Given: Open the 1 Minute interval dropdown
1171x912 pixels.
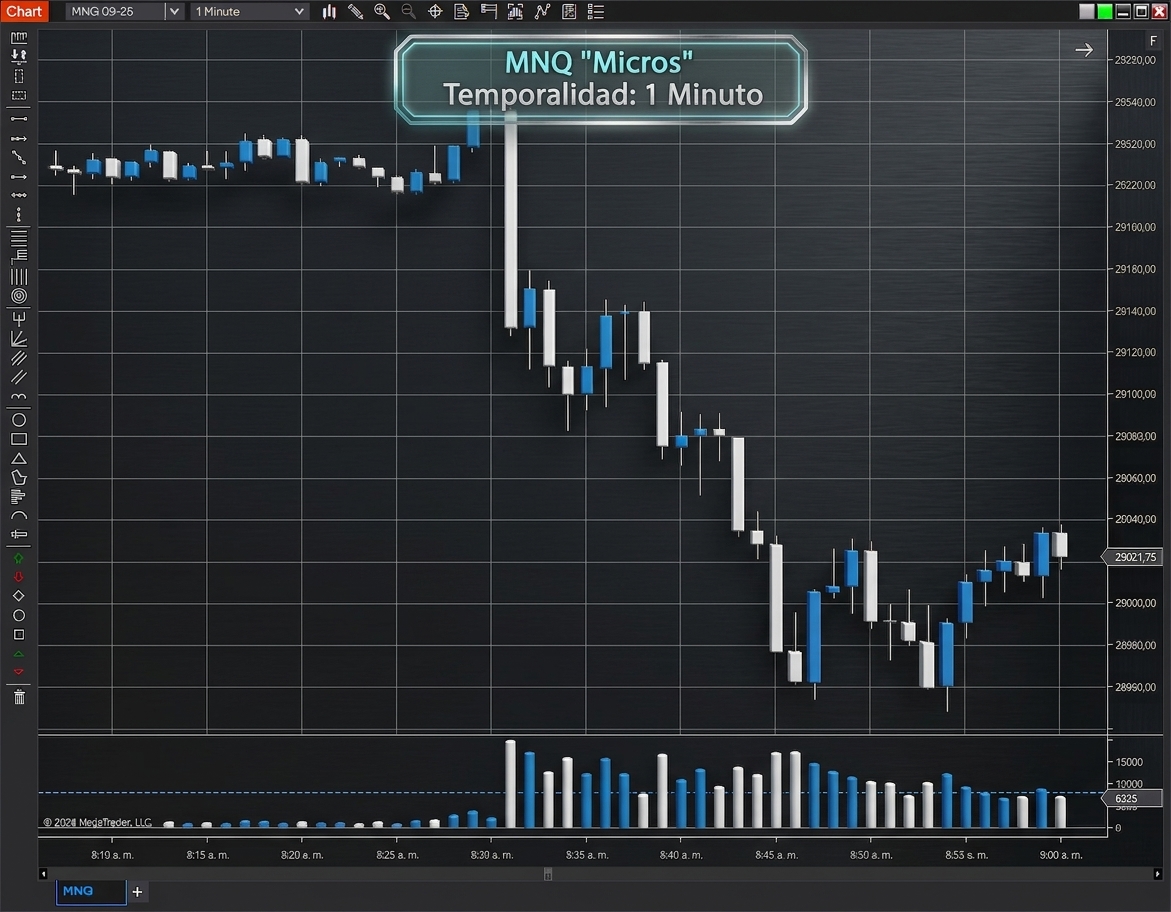Looking at the screenshot, I should tap(249, 11).
